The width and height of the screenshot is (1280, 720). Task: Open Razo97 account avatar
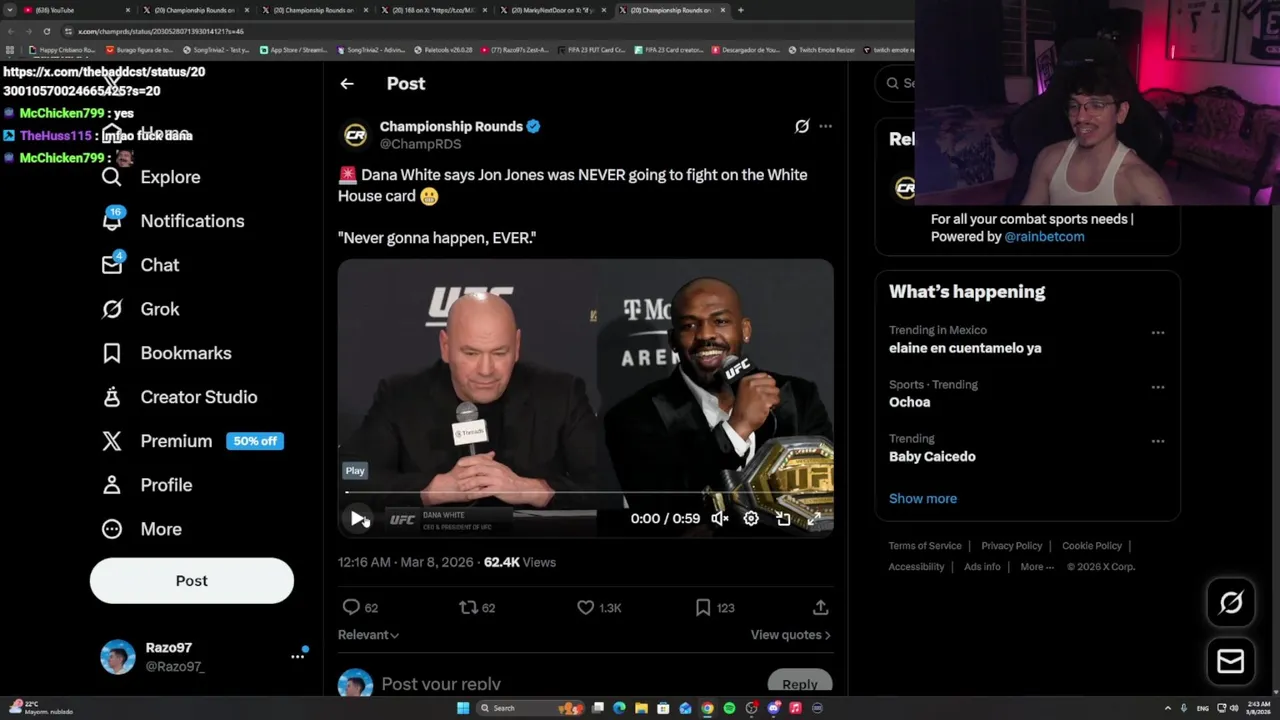(x=117, y=657)
